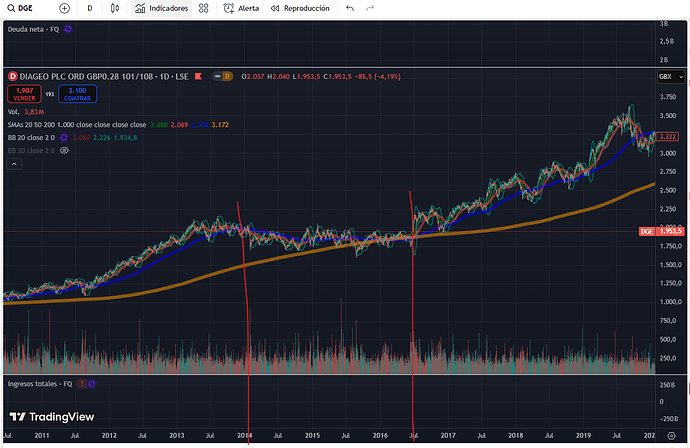Show the hidden BB indicator via eye icon

coord(64,150)
